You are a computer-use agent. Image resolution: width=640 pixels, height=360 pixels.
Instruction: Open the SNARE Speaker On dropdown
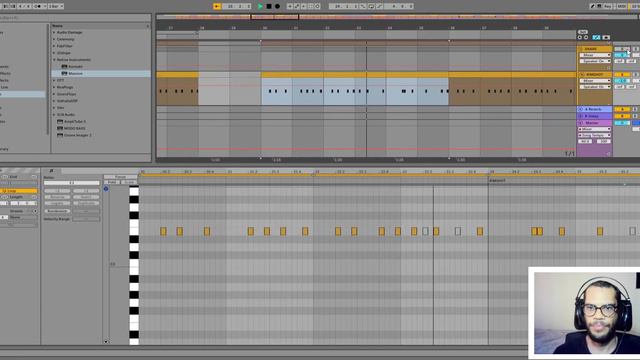(x=595, y=61)
